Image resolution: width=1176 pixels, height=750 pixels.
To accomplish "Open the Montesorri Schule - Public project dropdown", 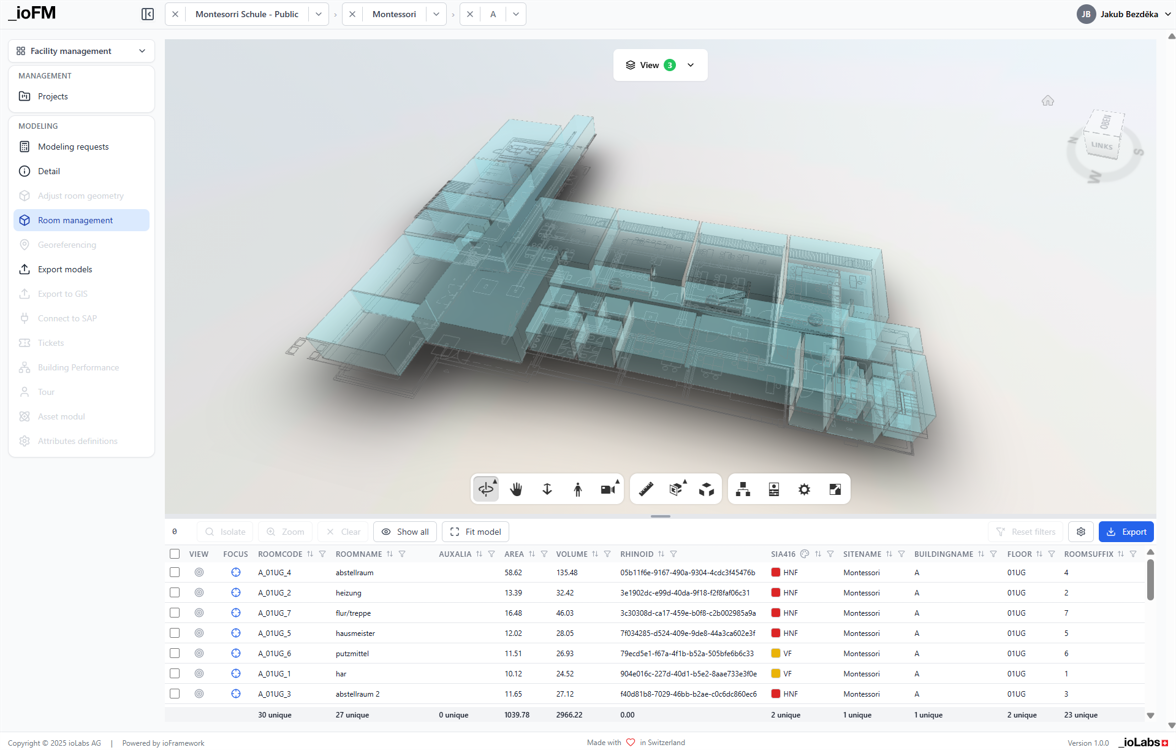I will 318,14.
